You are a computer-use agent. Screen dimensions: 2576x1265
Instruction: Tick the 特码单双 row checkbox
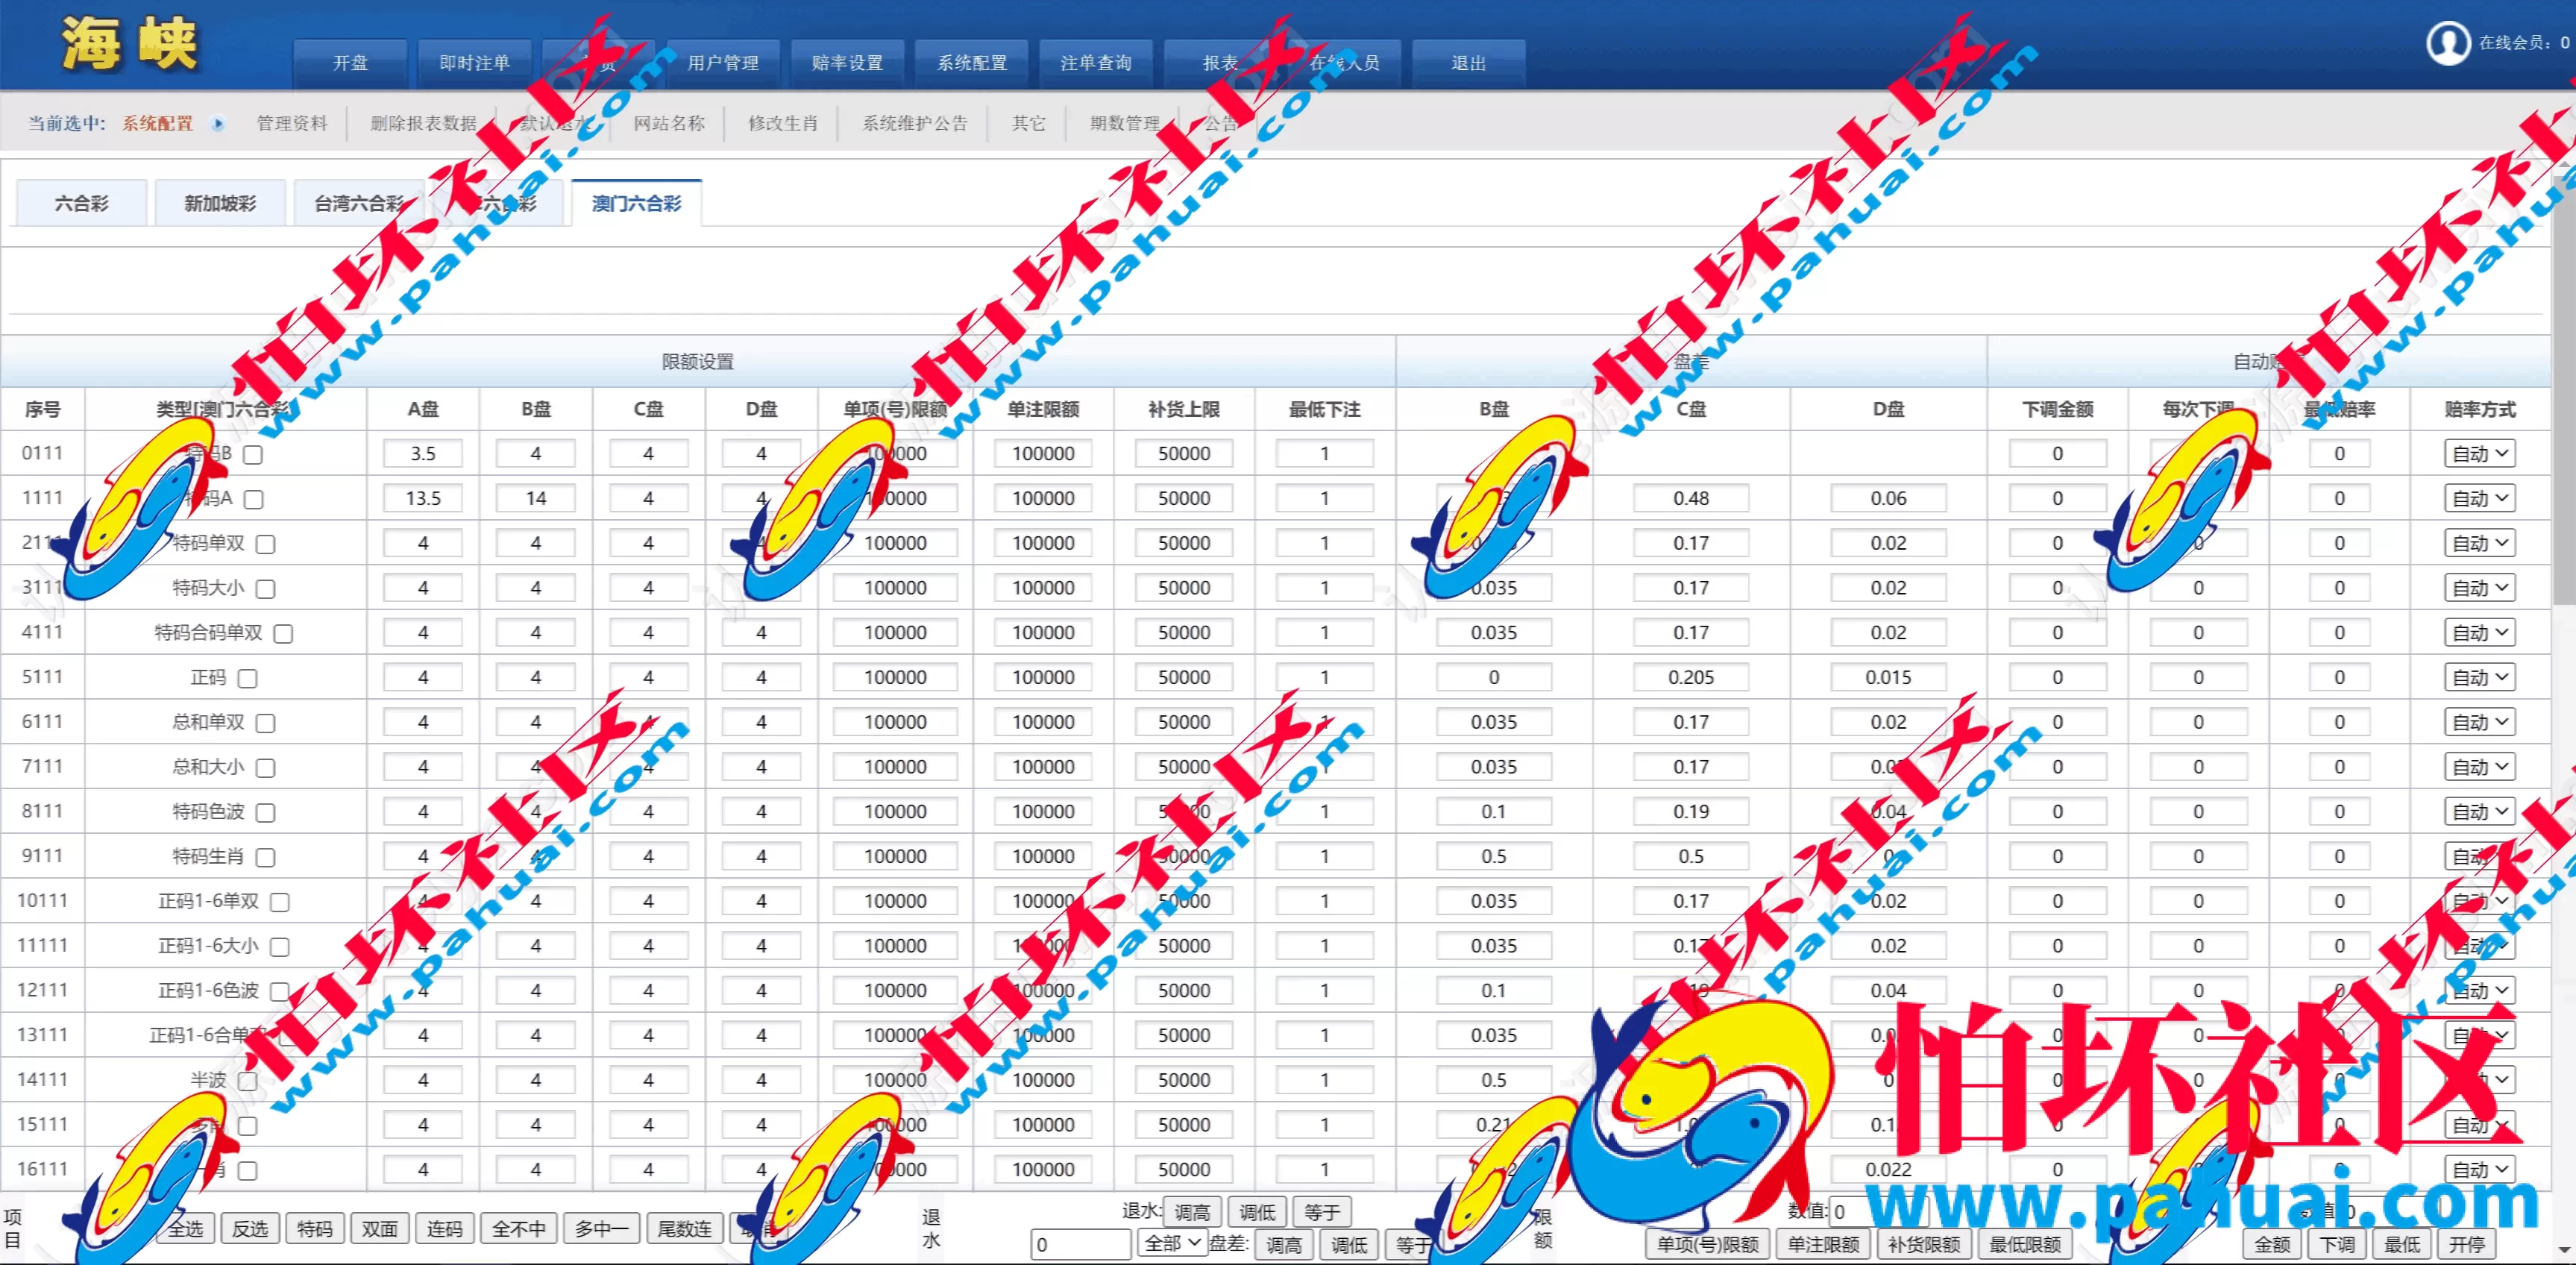[x=266, y=544]
